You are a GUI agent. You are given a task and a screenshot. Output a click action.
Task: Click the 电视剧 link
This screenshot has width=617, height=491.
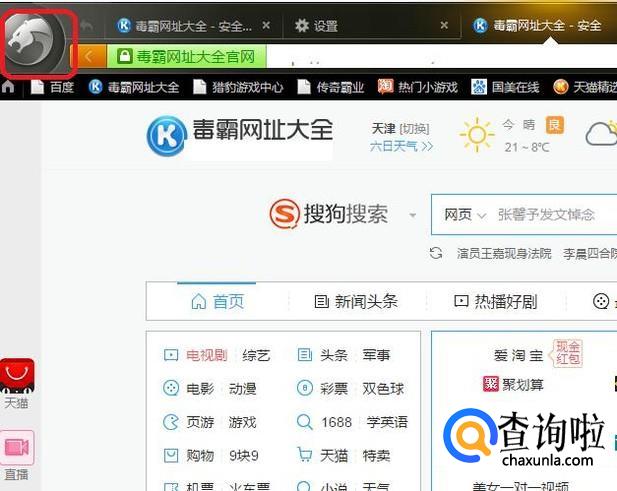[x=207, y=355]
